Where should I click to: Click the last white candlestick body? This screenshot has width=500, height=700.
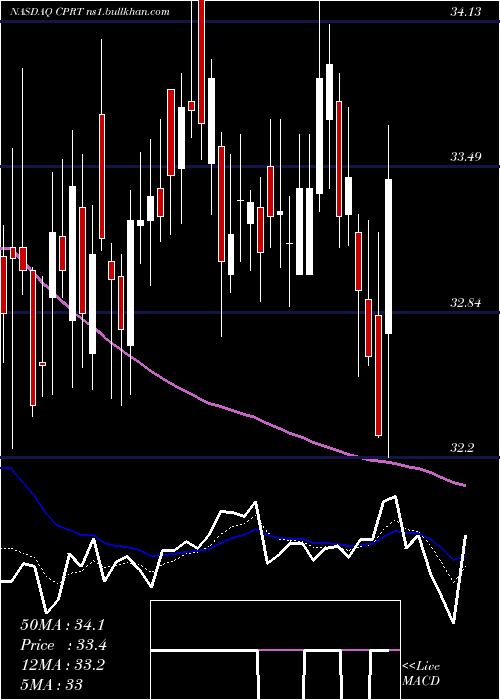388,256
